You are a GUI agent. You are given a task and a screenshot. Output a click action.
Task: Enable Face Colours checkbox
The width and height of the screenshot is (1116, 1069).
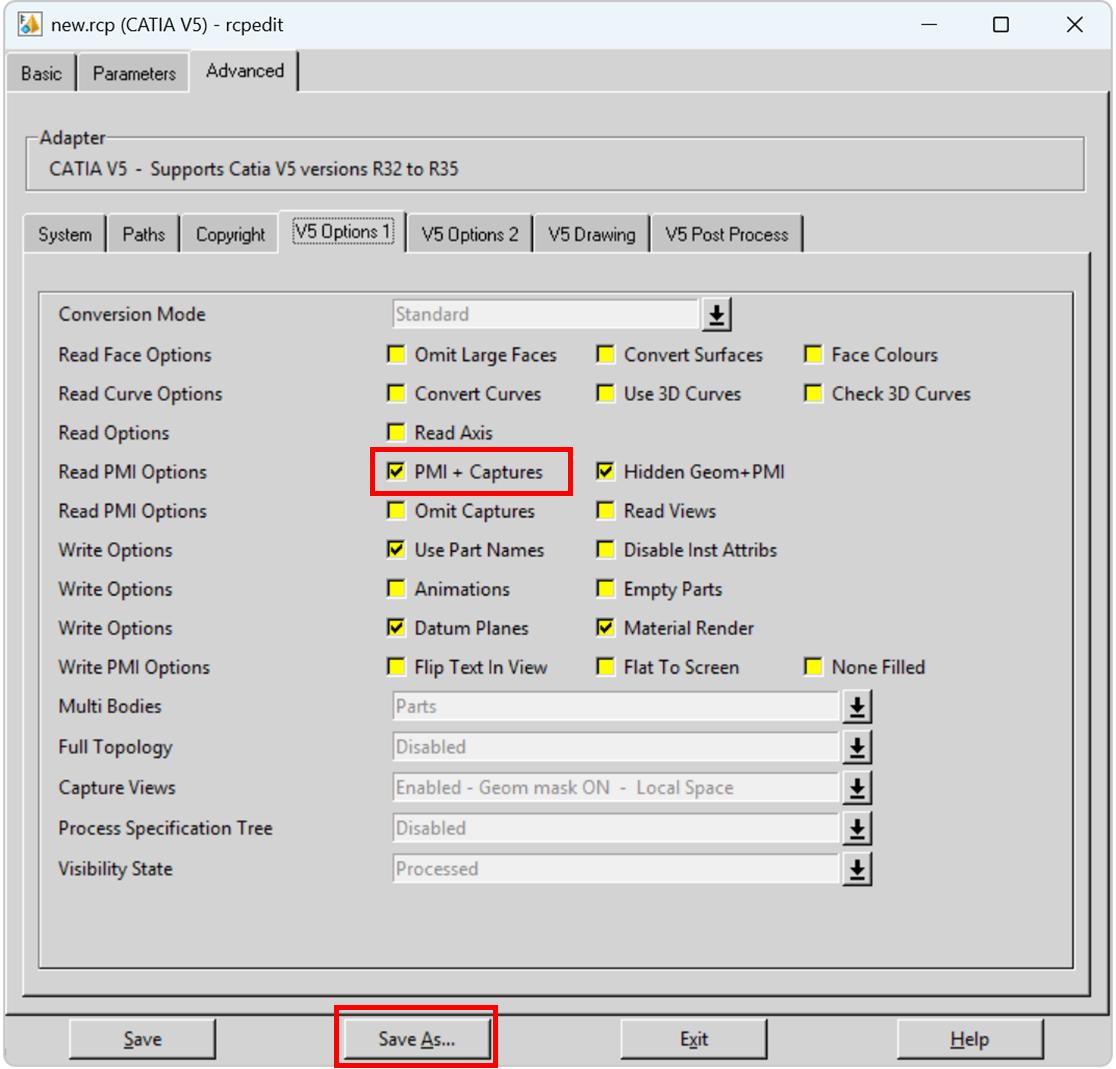click(x=813, y=354)
